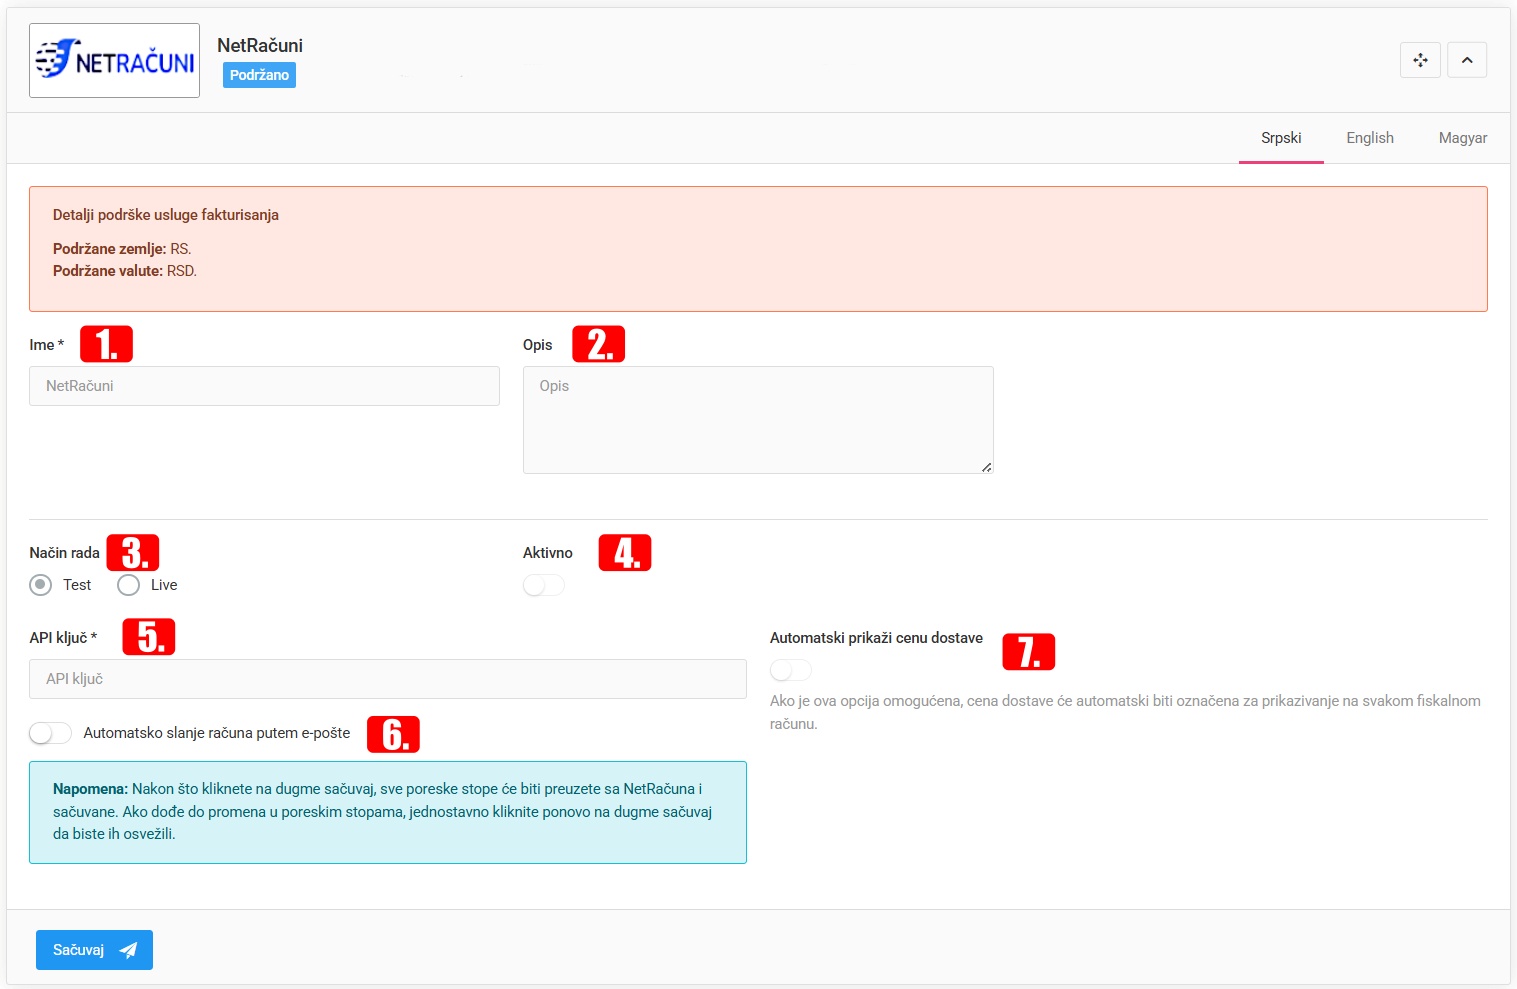Collapse the NetRačuni panel with chevron

tap(1467, 60)
